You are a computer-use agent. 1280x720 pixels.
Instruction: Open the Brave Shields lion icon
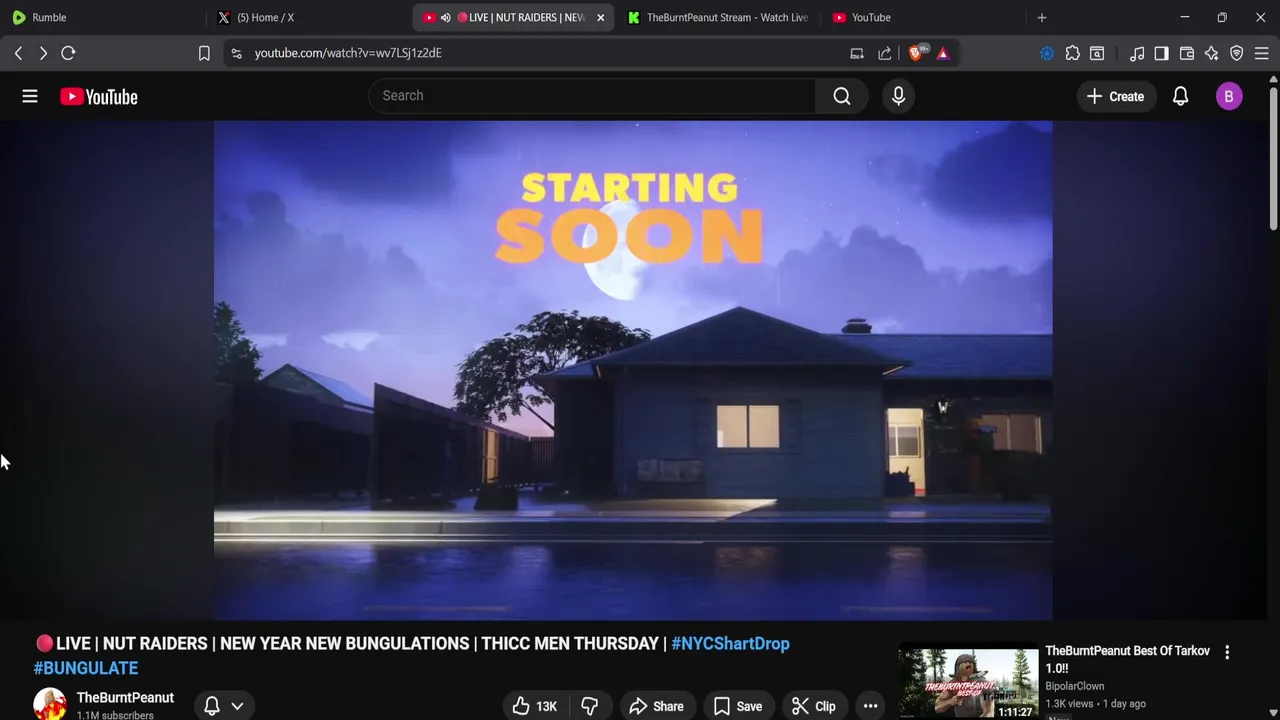pos(916,53)
